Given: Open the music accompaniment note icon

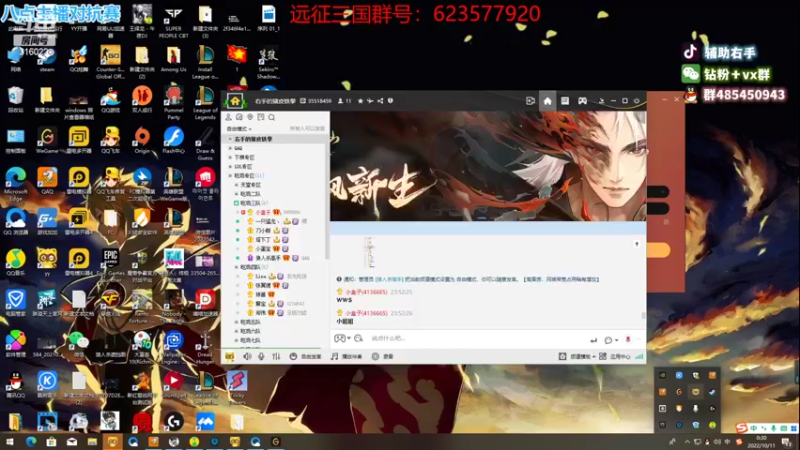Looking at the screenshot, I should [x=335, y=356].
